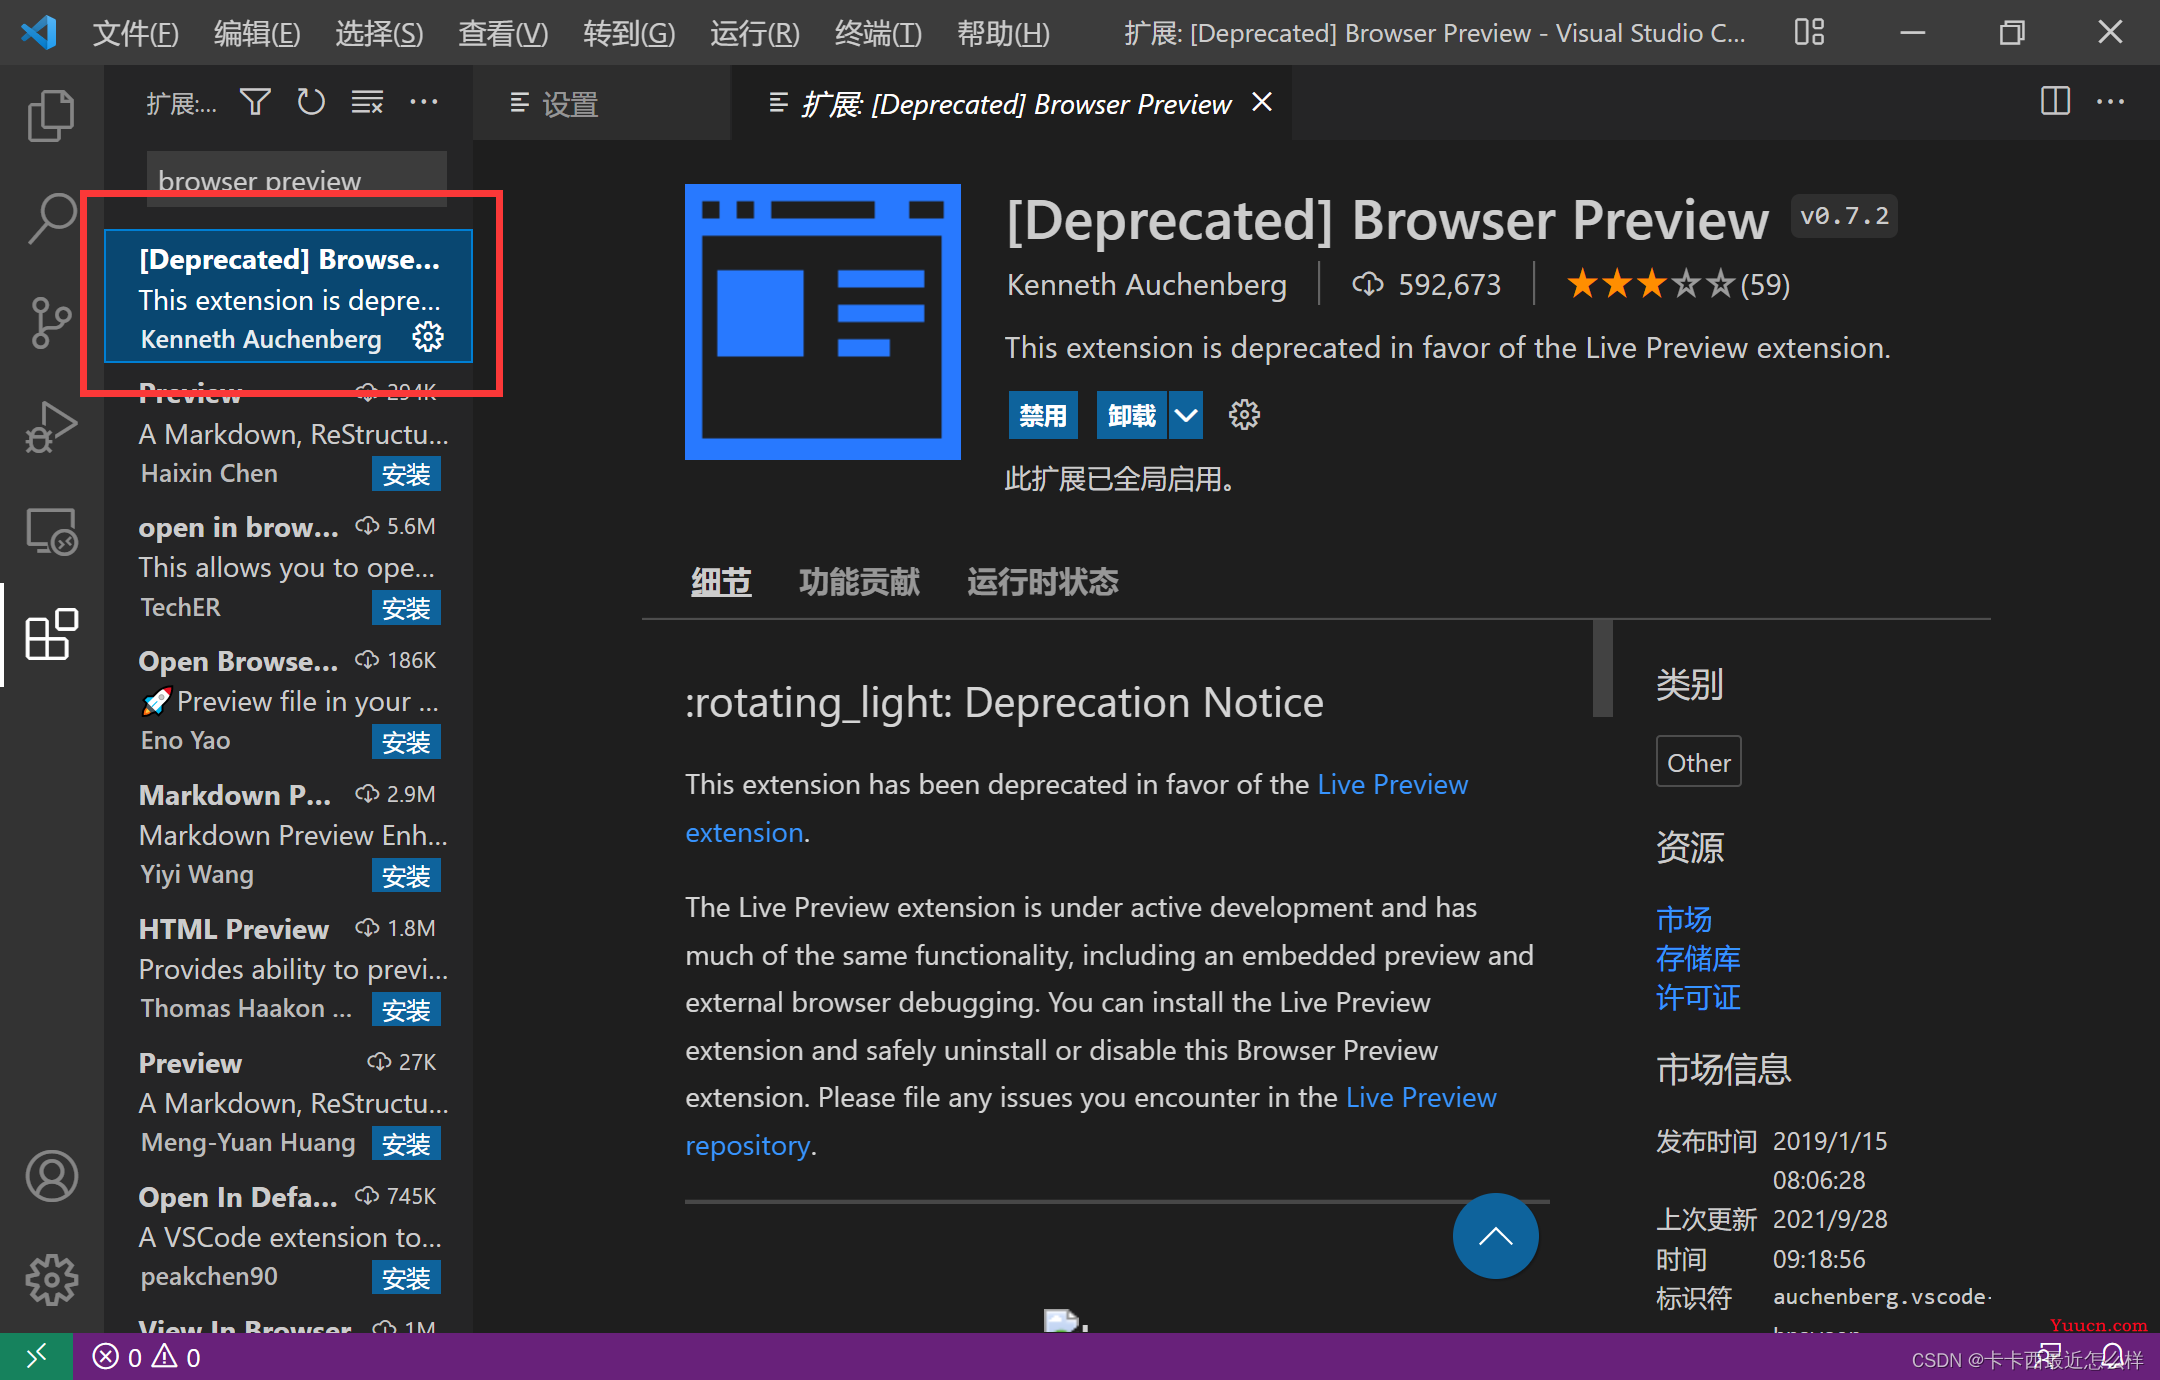Image resolution: width=2160 pixels, height=1380 pixels.
Task: Click the Other category tag
Action: (x=1699, y=762)
